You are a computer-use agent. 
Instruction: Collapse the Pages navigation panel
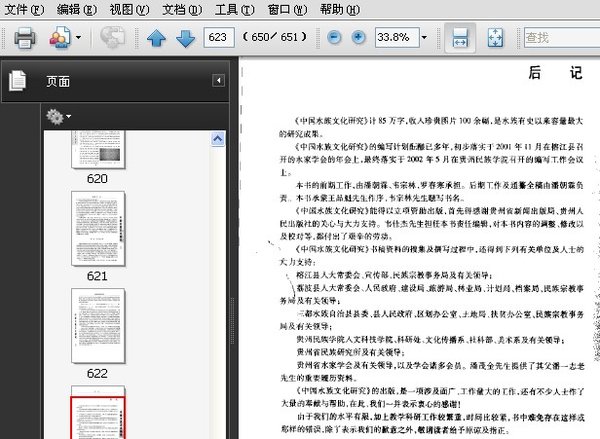coord(218,81)
